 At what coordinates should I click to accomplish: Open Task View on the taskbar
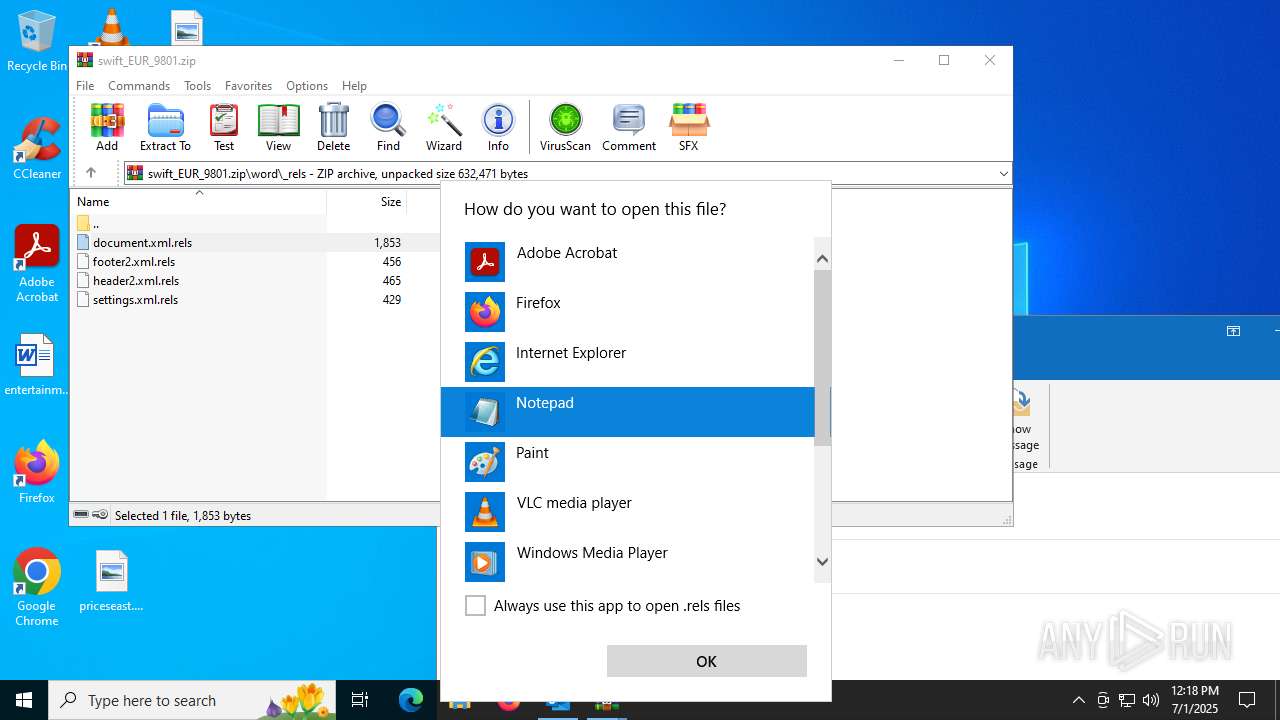(x=360, y=700)
